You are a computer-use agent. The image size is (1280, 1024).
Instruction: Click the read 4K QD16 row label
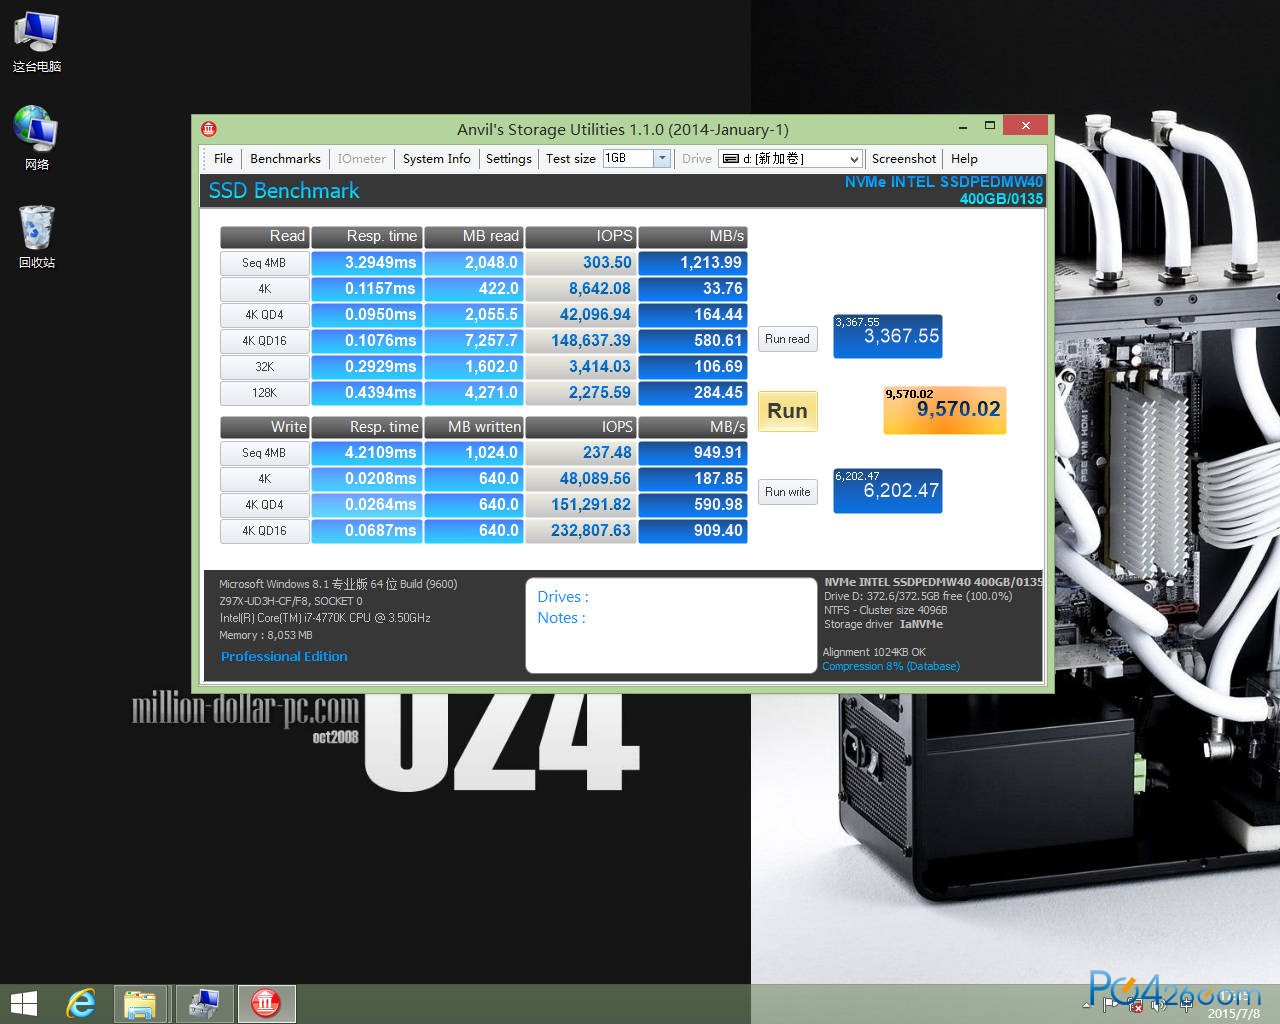(264, 341)
